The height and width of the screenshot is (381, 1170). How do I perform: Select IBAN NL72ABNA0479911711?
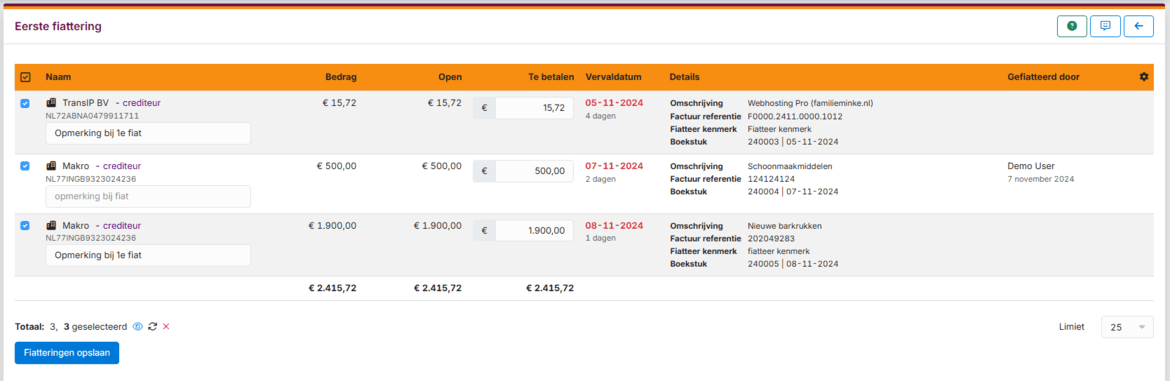point(93,116)
